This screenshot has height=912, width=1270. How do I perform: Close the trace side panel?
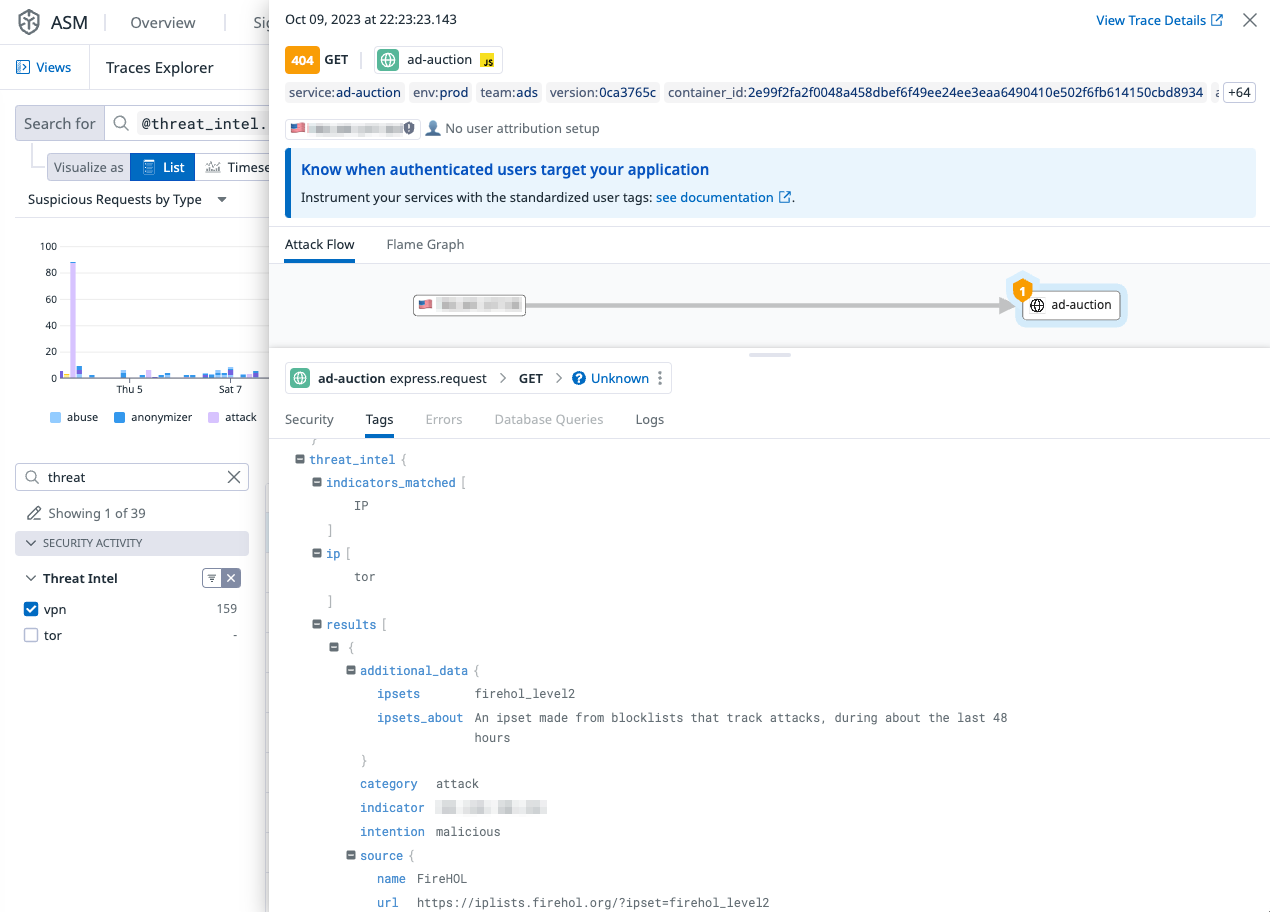tap(1249, 20)
